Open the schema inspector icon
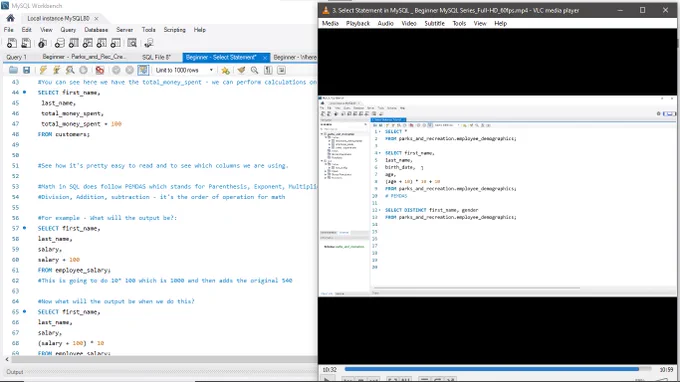This screenshot has width=680, height=382. (x=42, y=43)
